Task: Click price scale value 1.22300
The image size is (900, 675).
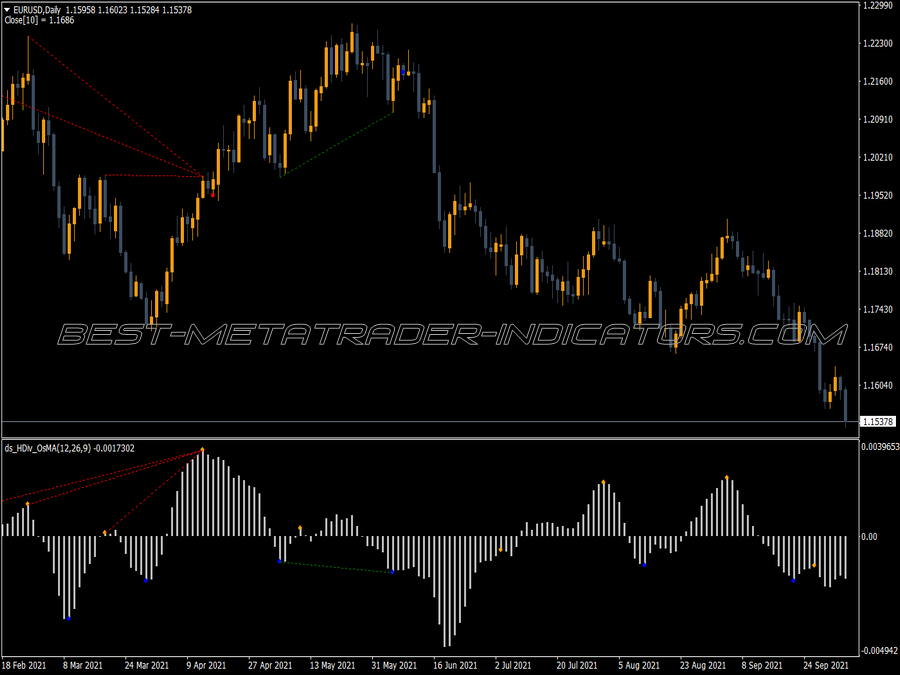Action: tap(878, 44)
